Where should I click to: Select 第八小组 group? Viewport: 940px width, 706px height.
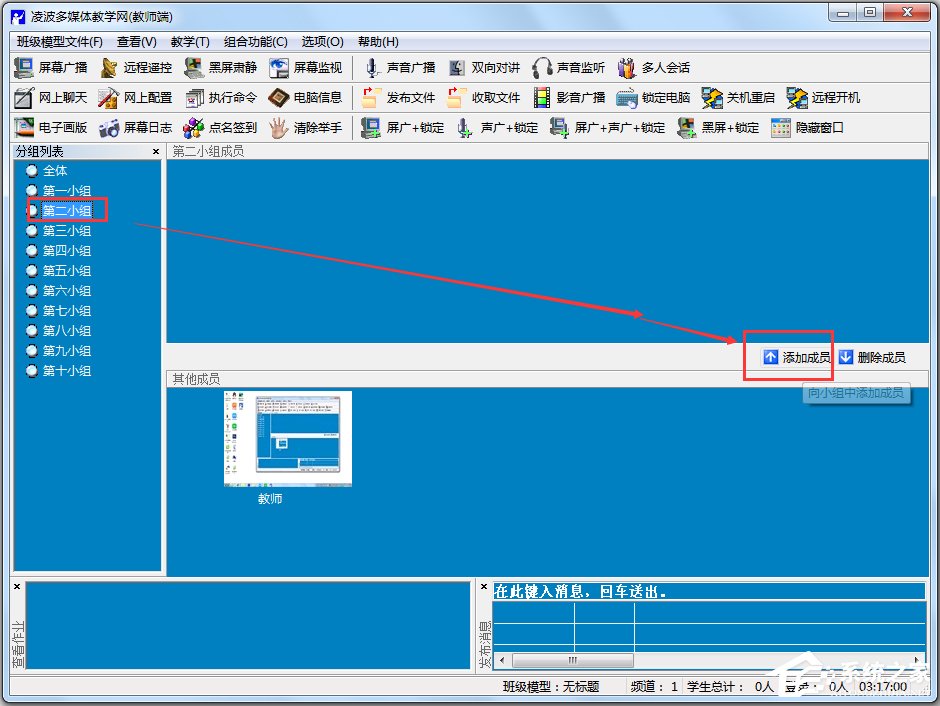[x=67, y=331]
